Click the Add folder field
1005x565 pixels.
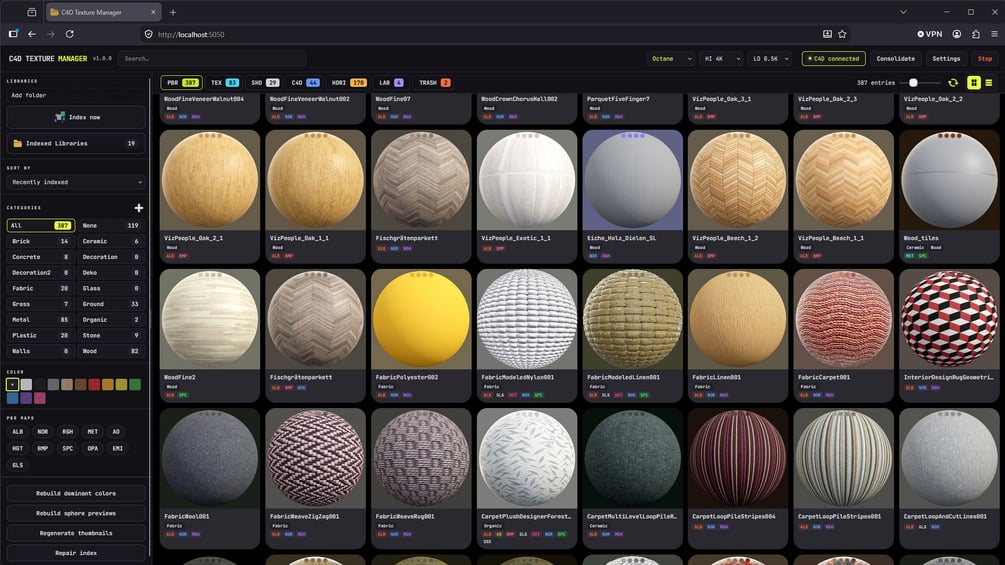coord(76,95)
